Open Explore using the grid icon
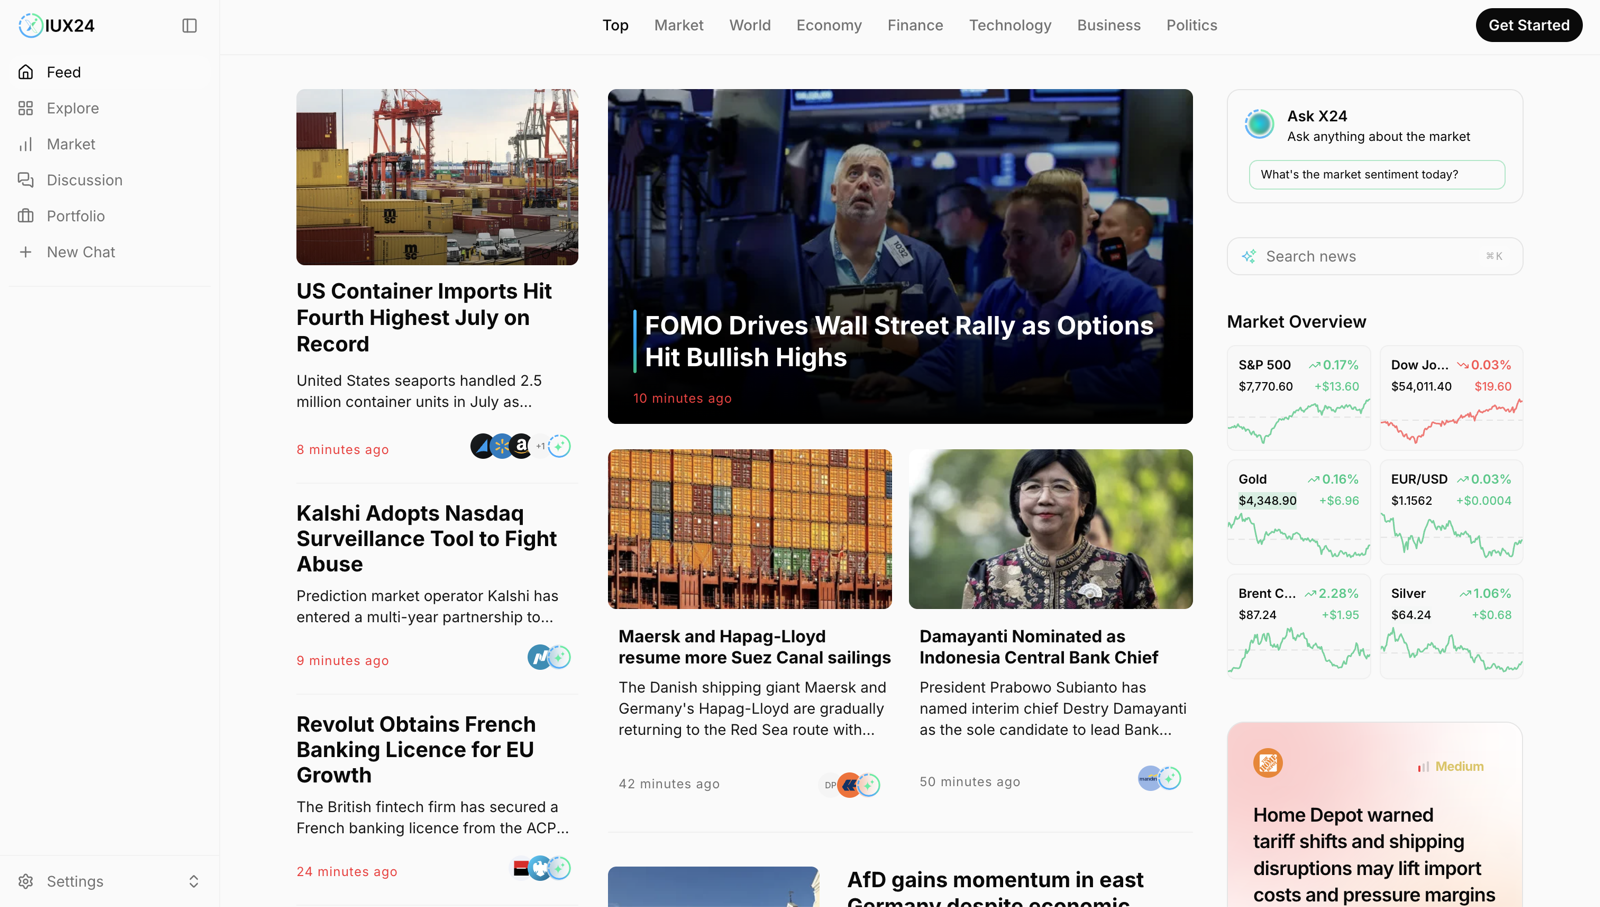Image resolution: width=1600 pixels, height=907 pixels. pos(26,108)
